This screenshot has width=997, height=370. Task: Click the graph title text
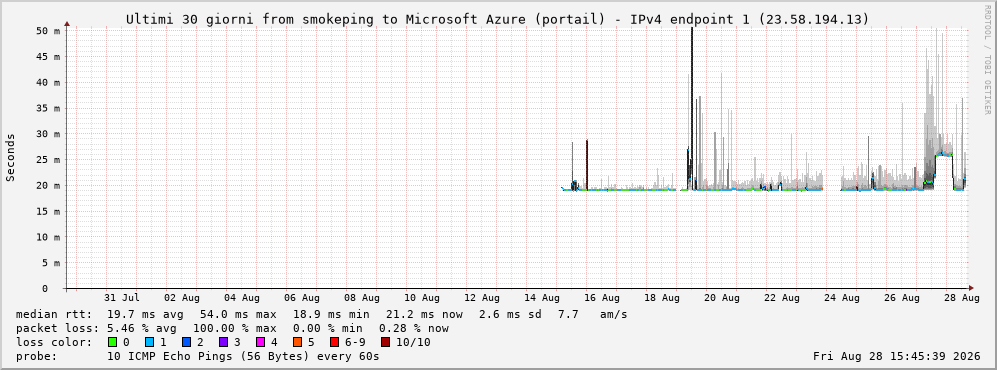tap(497, 20)
